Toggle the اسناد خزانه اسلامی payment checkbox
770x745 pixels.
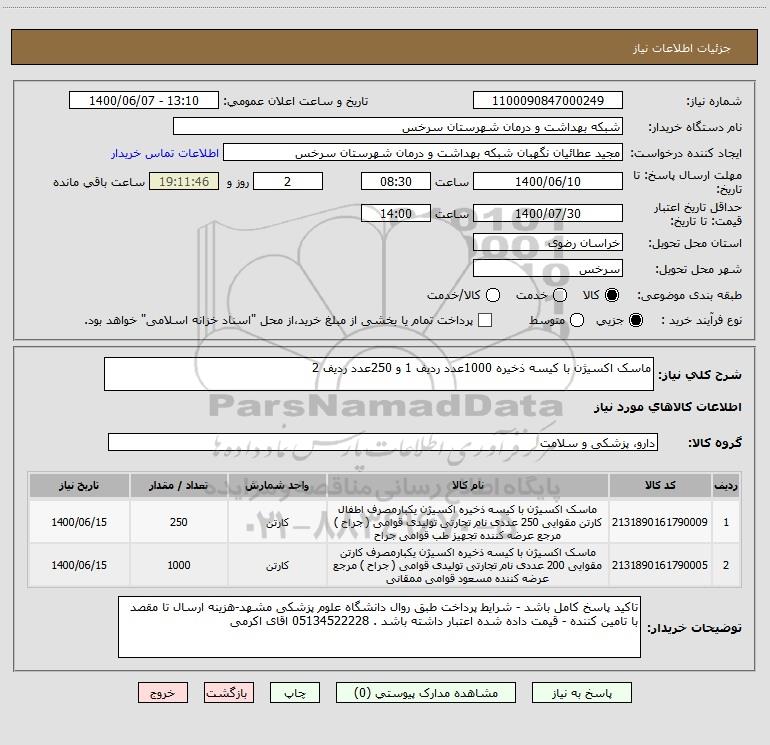pyautogui.click(x=485, y=320)
